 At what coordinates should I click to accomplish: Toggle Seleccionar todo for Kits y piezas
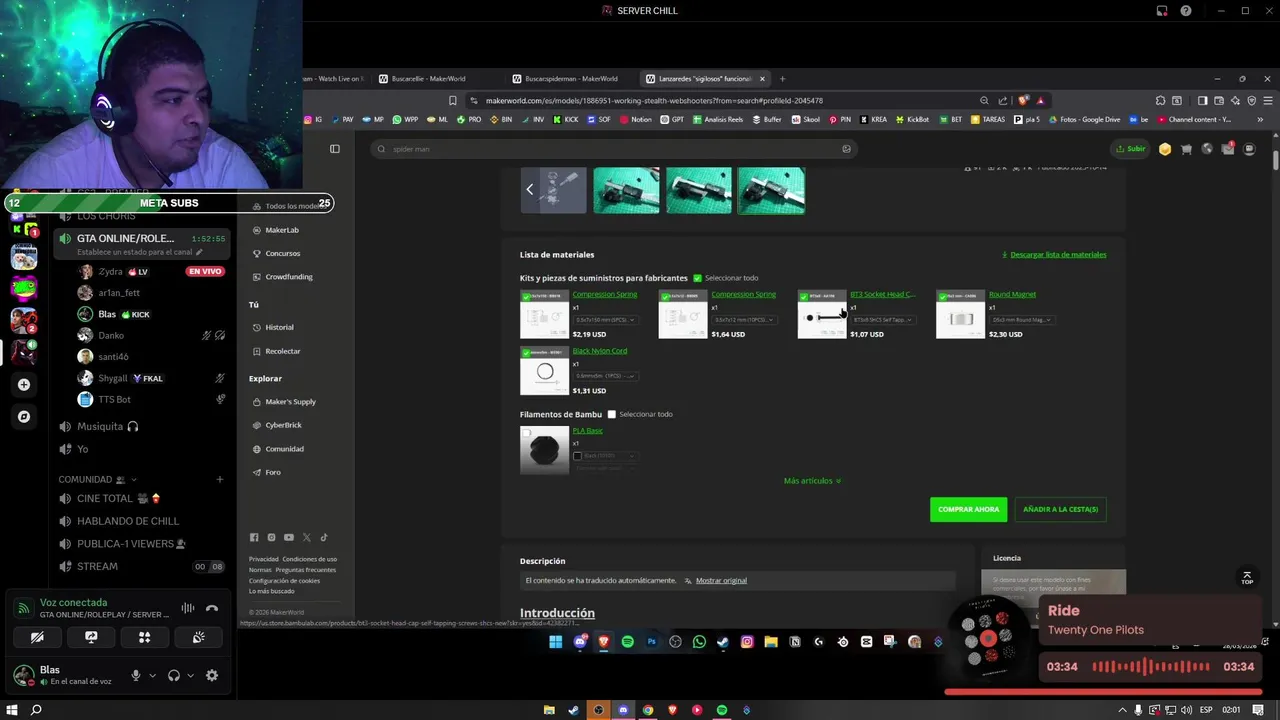point(698,278)
